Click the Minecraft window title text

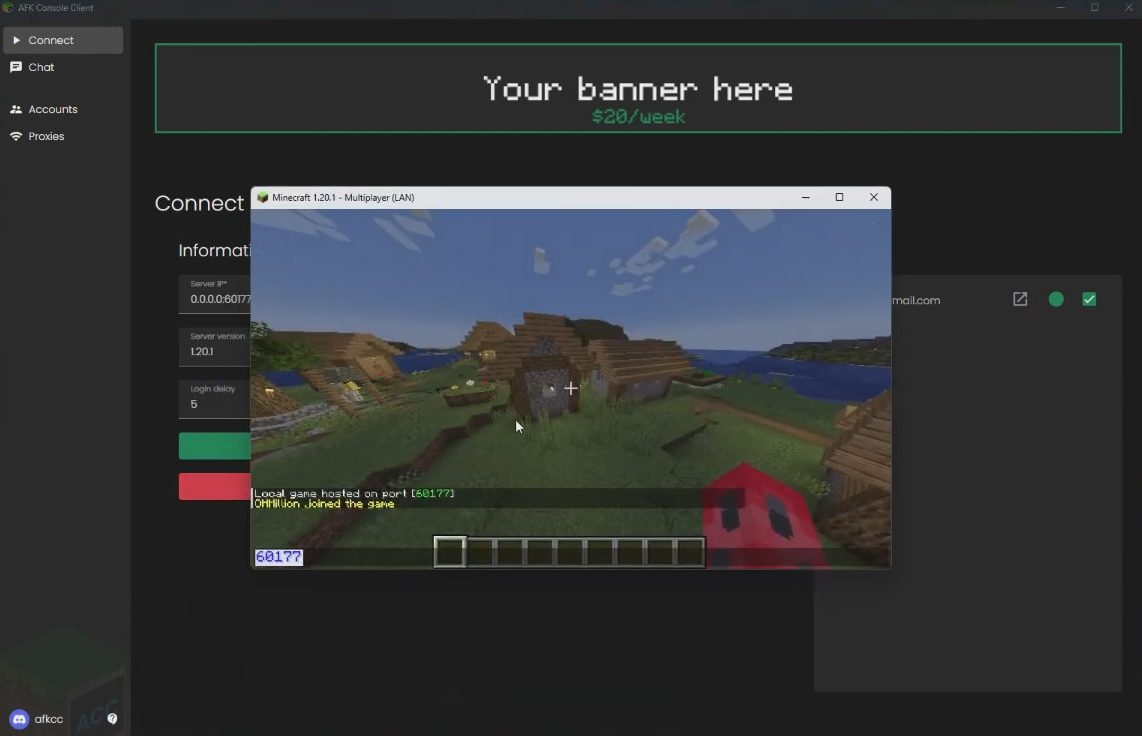click(x=343, y=197)
